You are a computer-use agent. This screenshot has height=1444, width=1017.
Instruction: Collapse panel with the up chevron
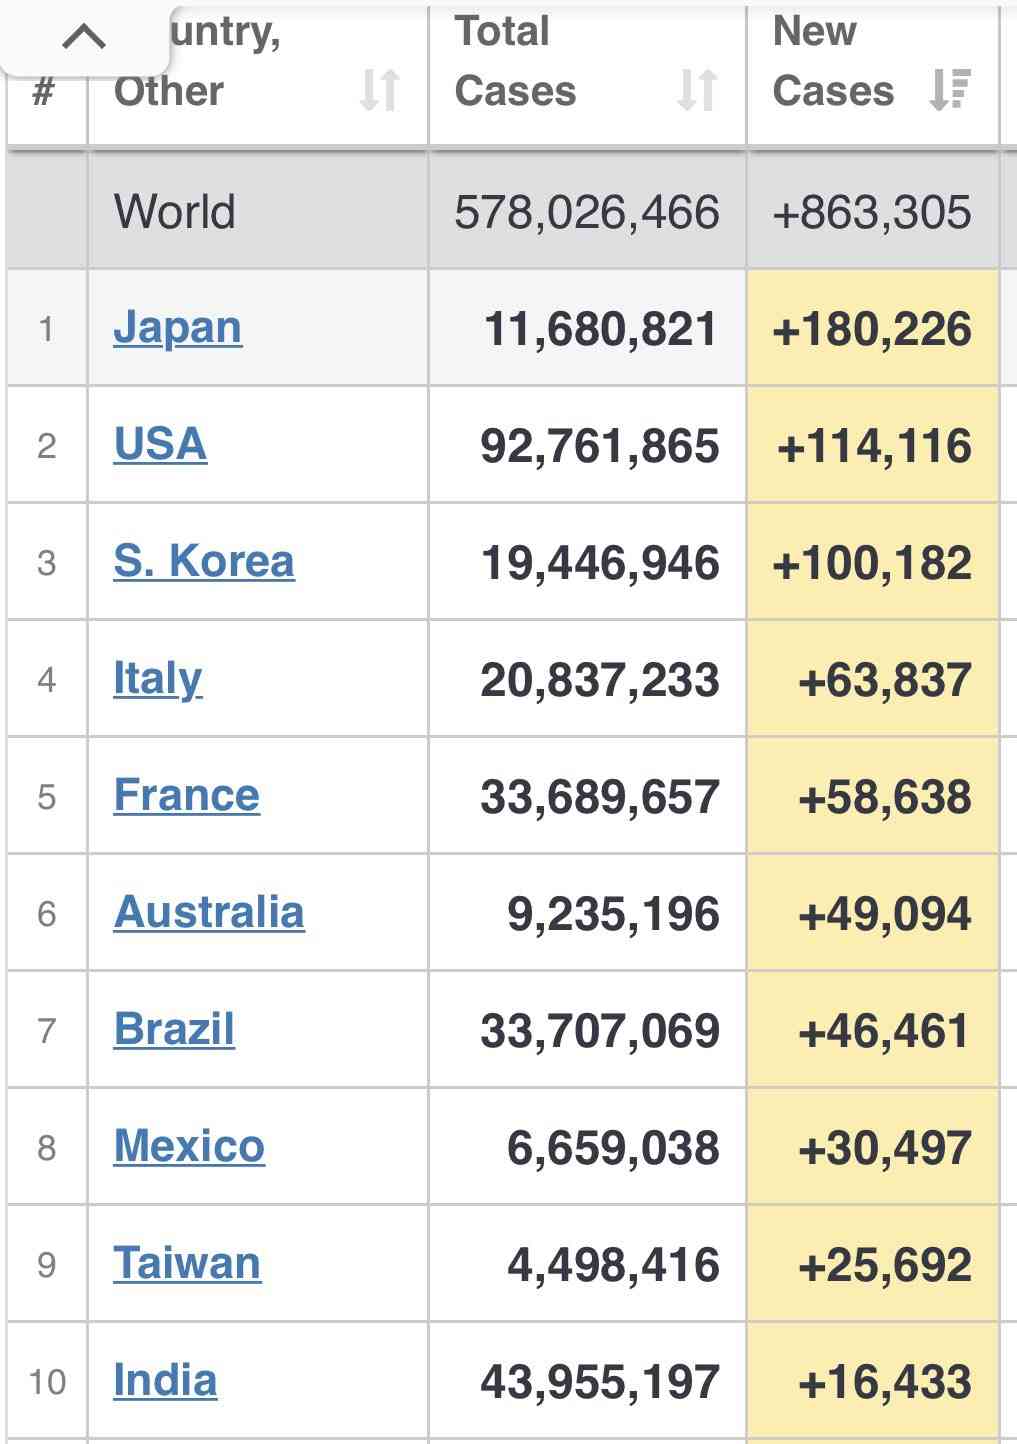[84, 38]
